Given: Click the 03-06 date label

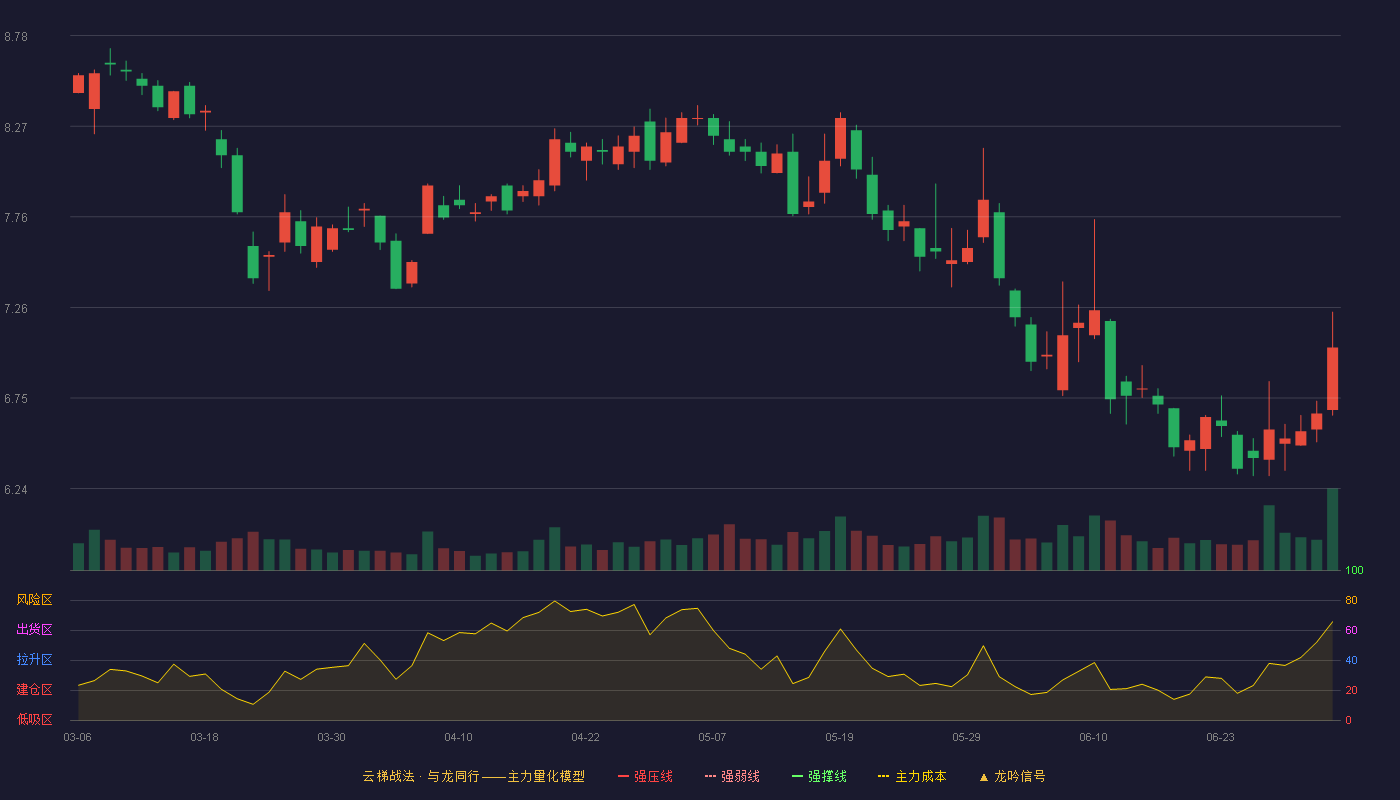Looking at the screenshot, I should pyautogui.click(x=77, y=737).
